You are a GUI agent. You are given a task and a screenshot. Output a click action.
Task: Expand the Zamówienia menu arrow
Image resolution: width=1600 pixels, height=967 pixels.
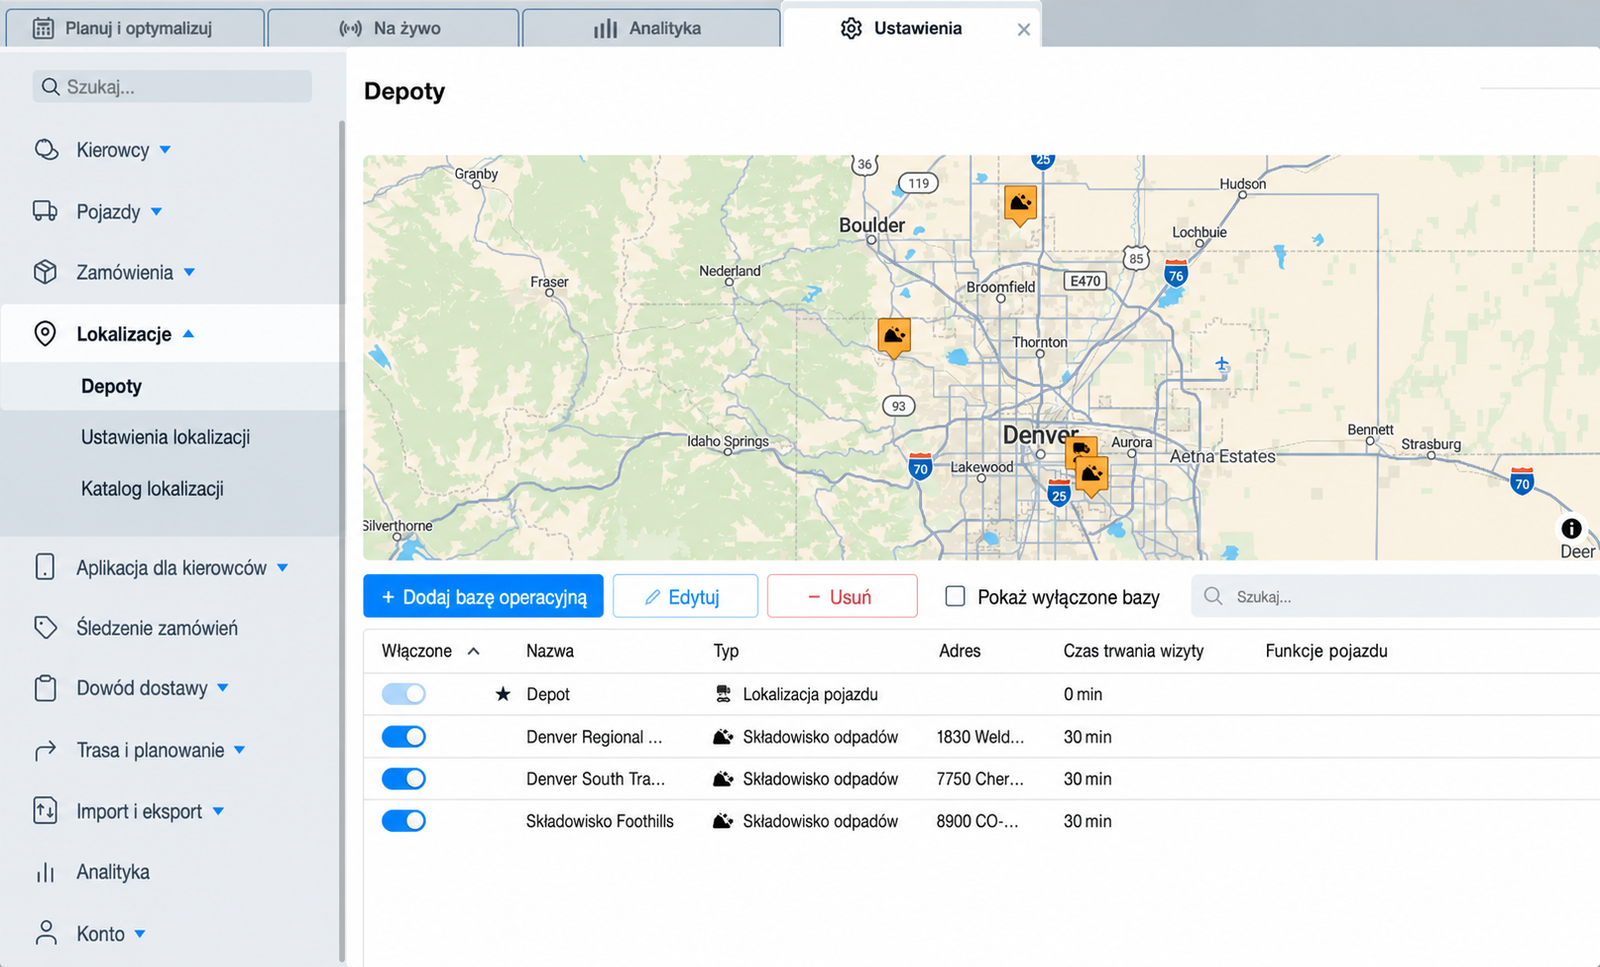click(x=189, y=272)
